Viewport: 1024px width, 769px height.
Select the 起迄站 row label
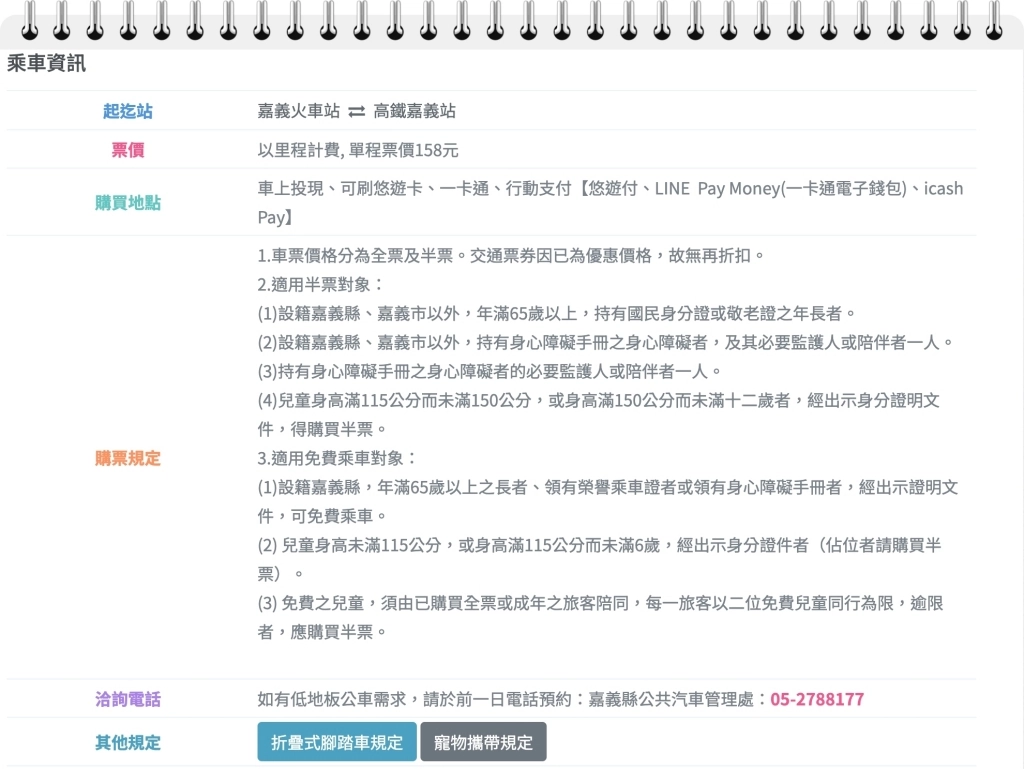click(x=127, y=111)
